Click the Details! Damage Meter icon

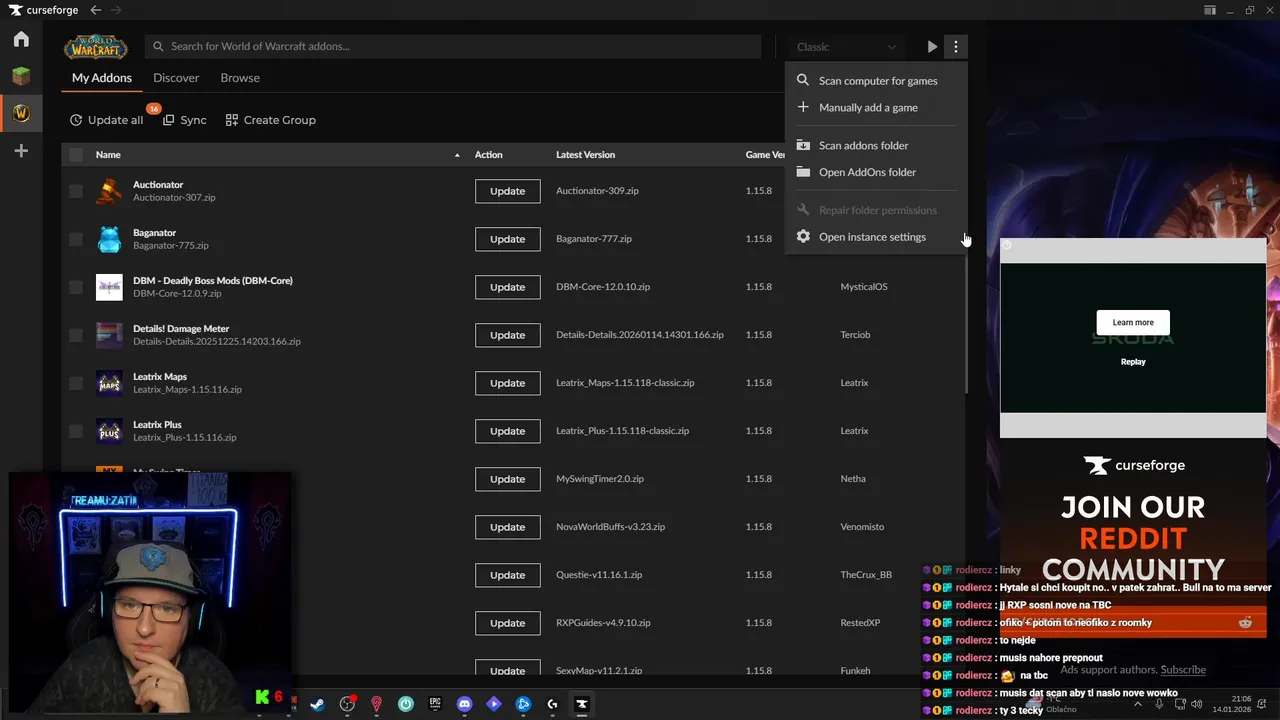(x=109, y=335)
